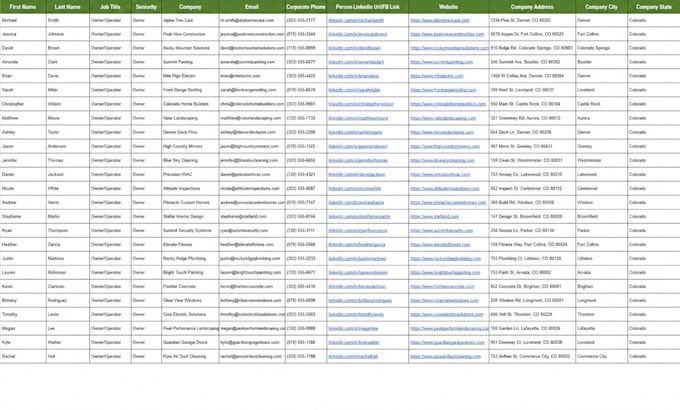680x410 pixels.
Task: Select the company cell 'Core Electric Solutions'
Action: (190, 315)
